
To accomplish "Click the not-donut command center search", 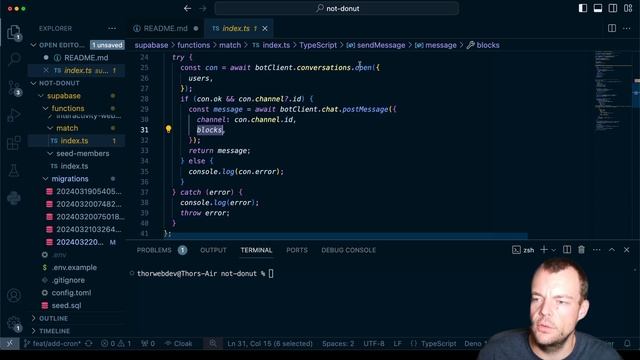I will 337,8.
